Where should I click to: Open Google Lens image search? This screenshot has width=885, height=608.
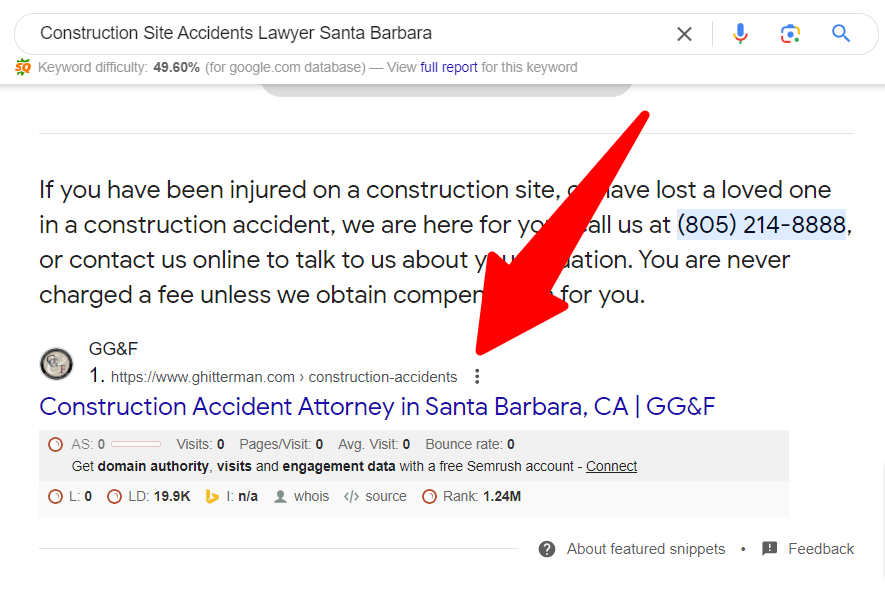[x=790, y=34]
